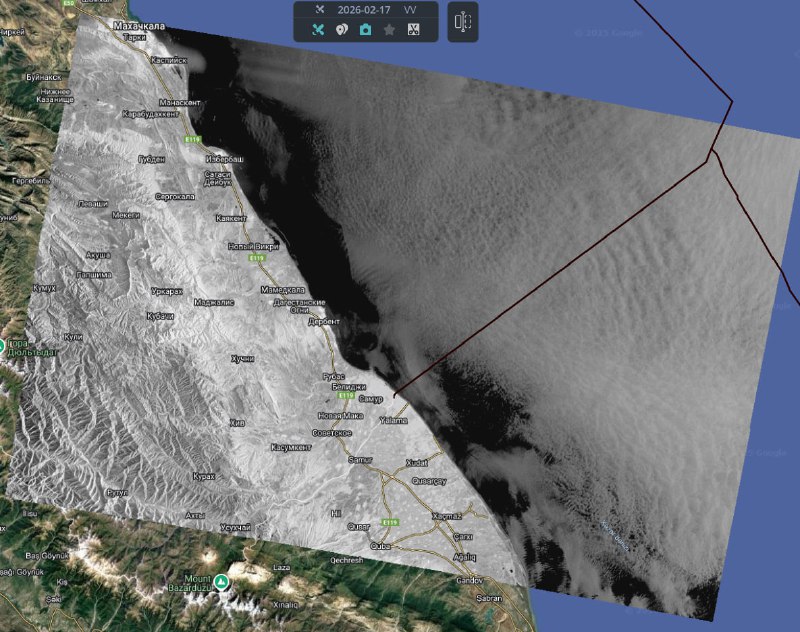
Task: Click the star favorite icon
Action: point(389,30)
